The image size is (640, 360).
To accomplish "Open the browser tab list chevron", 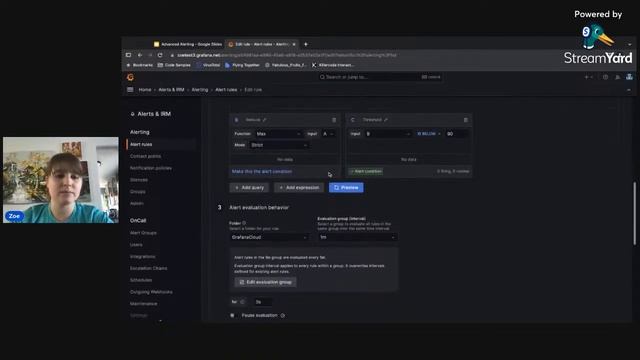I will (x=629, y=44).
